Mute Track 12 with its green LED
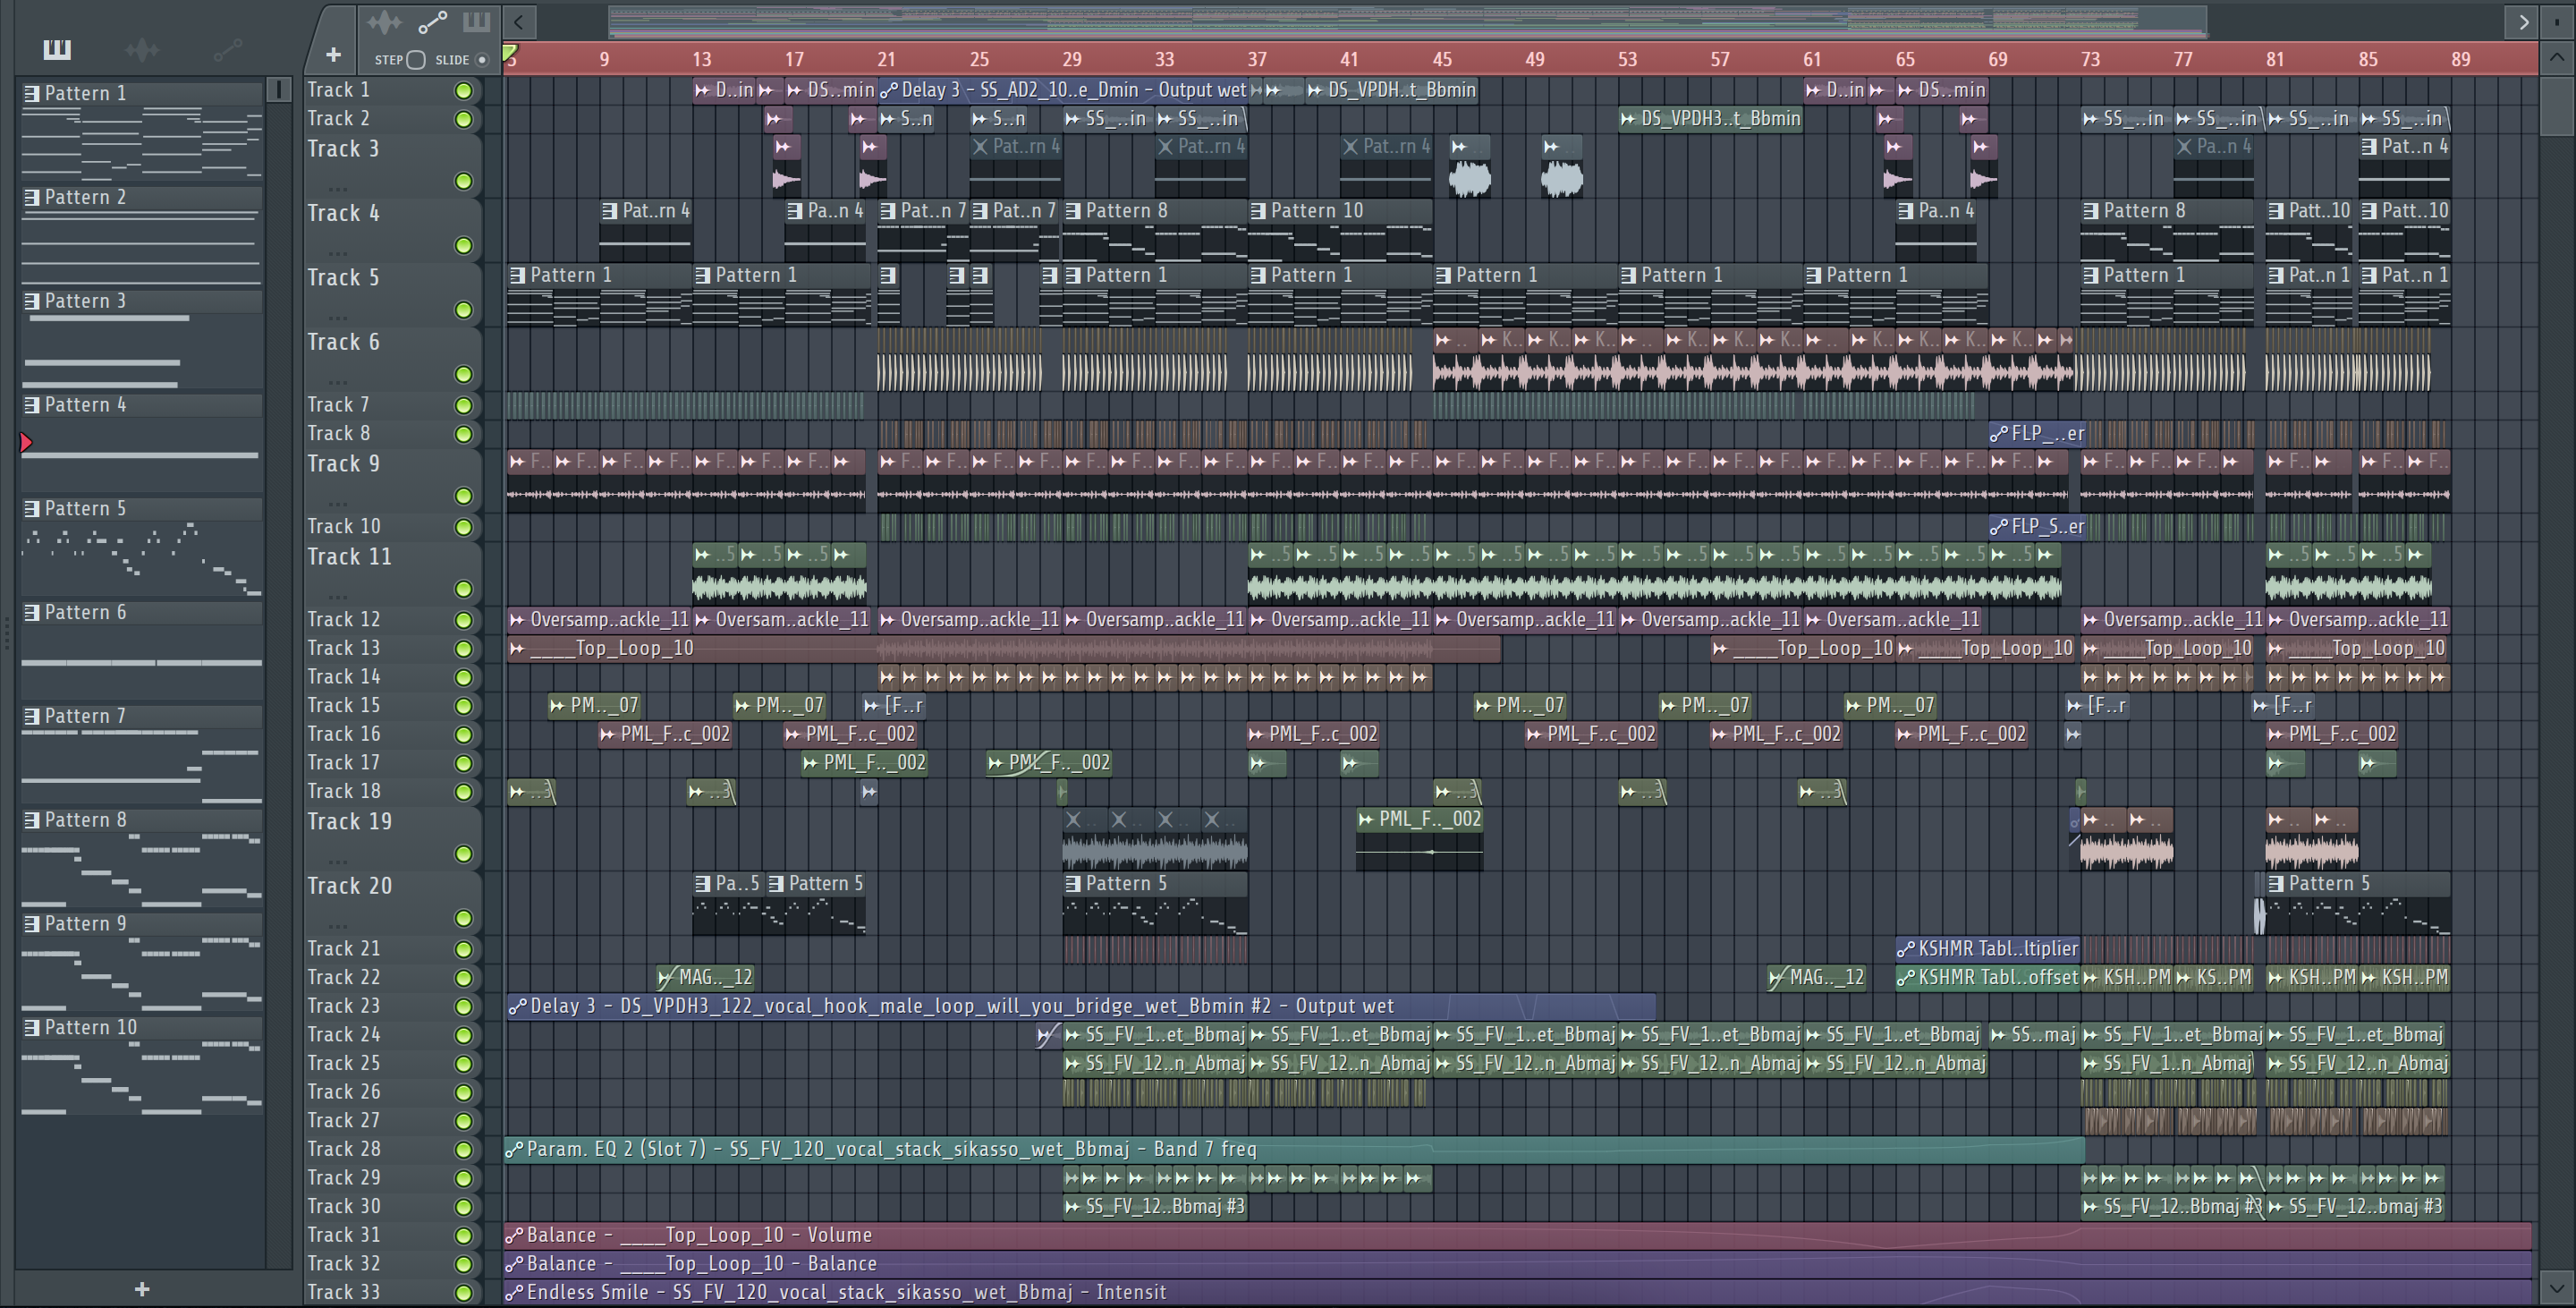 point(463,620)
